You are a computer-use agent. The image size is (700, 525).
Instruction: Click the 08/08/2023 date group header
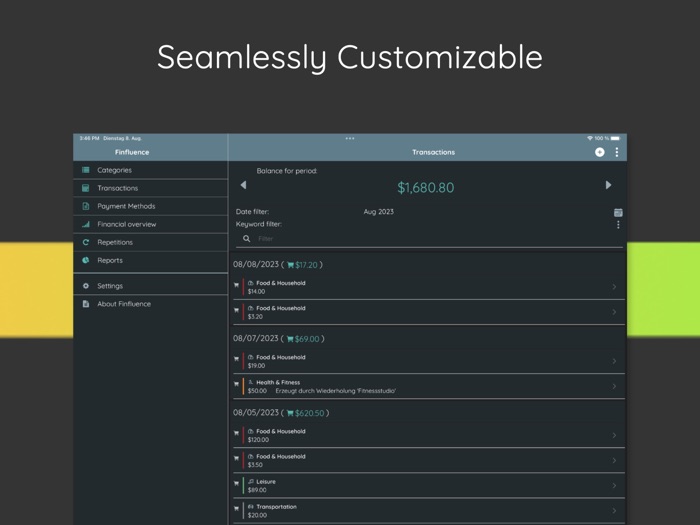click(278, 265)
